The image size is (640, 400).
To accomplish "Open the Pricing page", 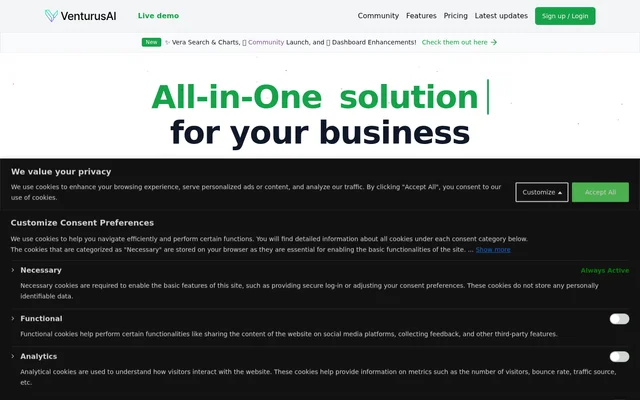I will 456,16.
